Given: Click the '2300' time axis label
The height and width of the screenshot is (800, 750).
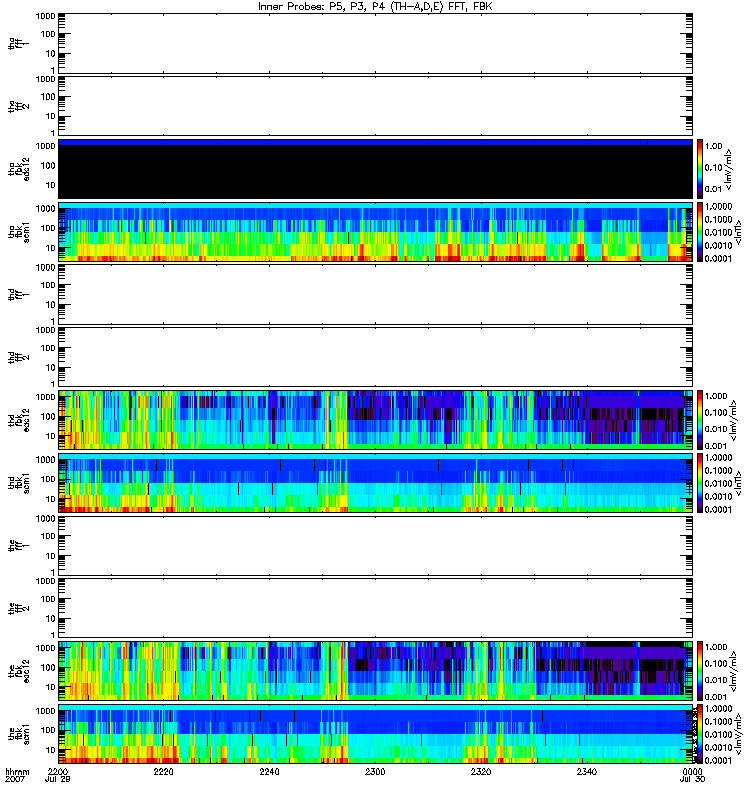Looking at the screenshot, I should (375, 772).
